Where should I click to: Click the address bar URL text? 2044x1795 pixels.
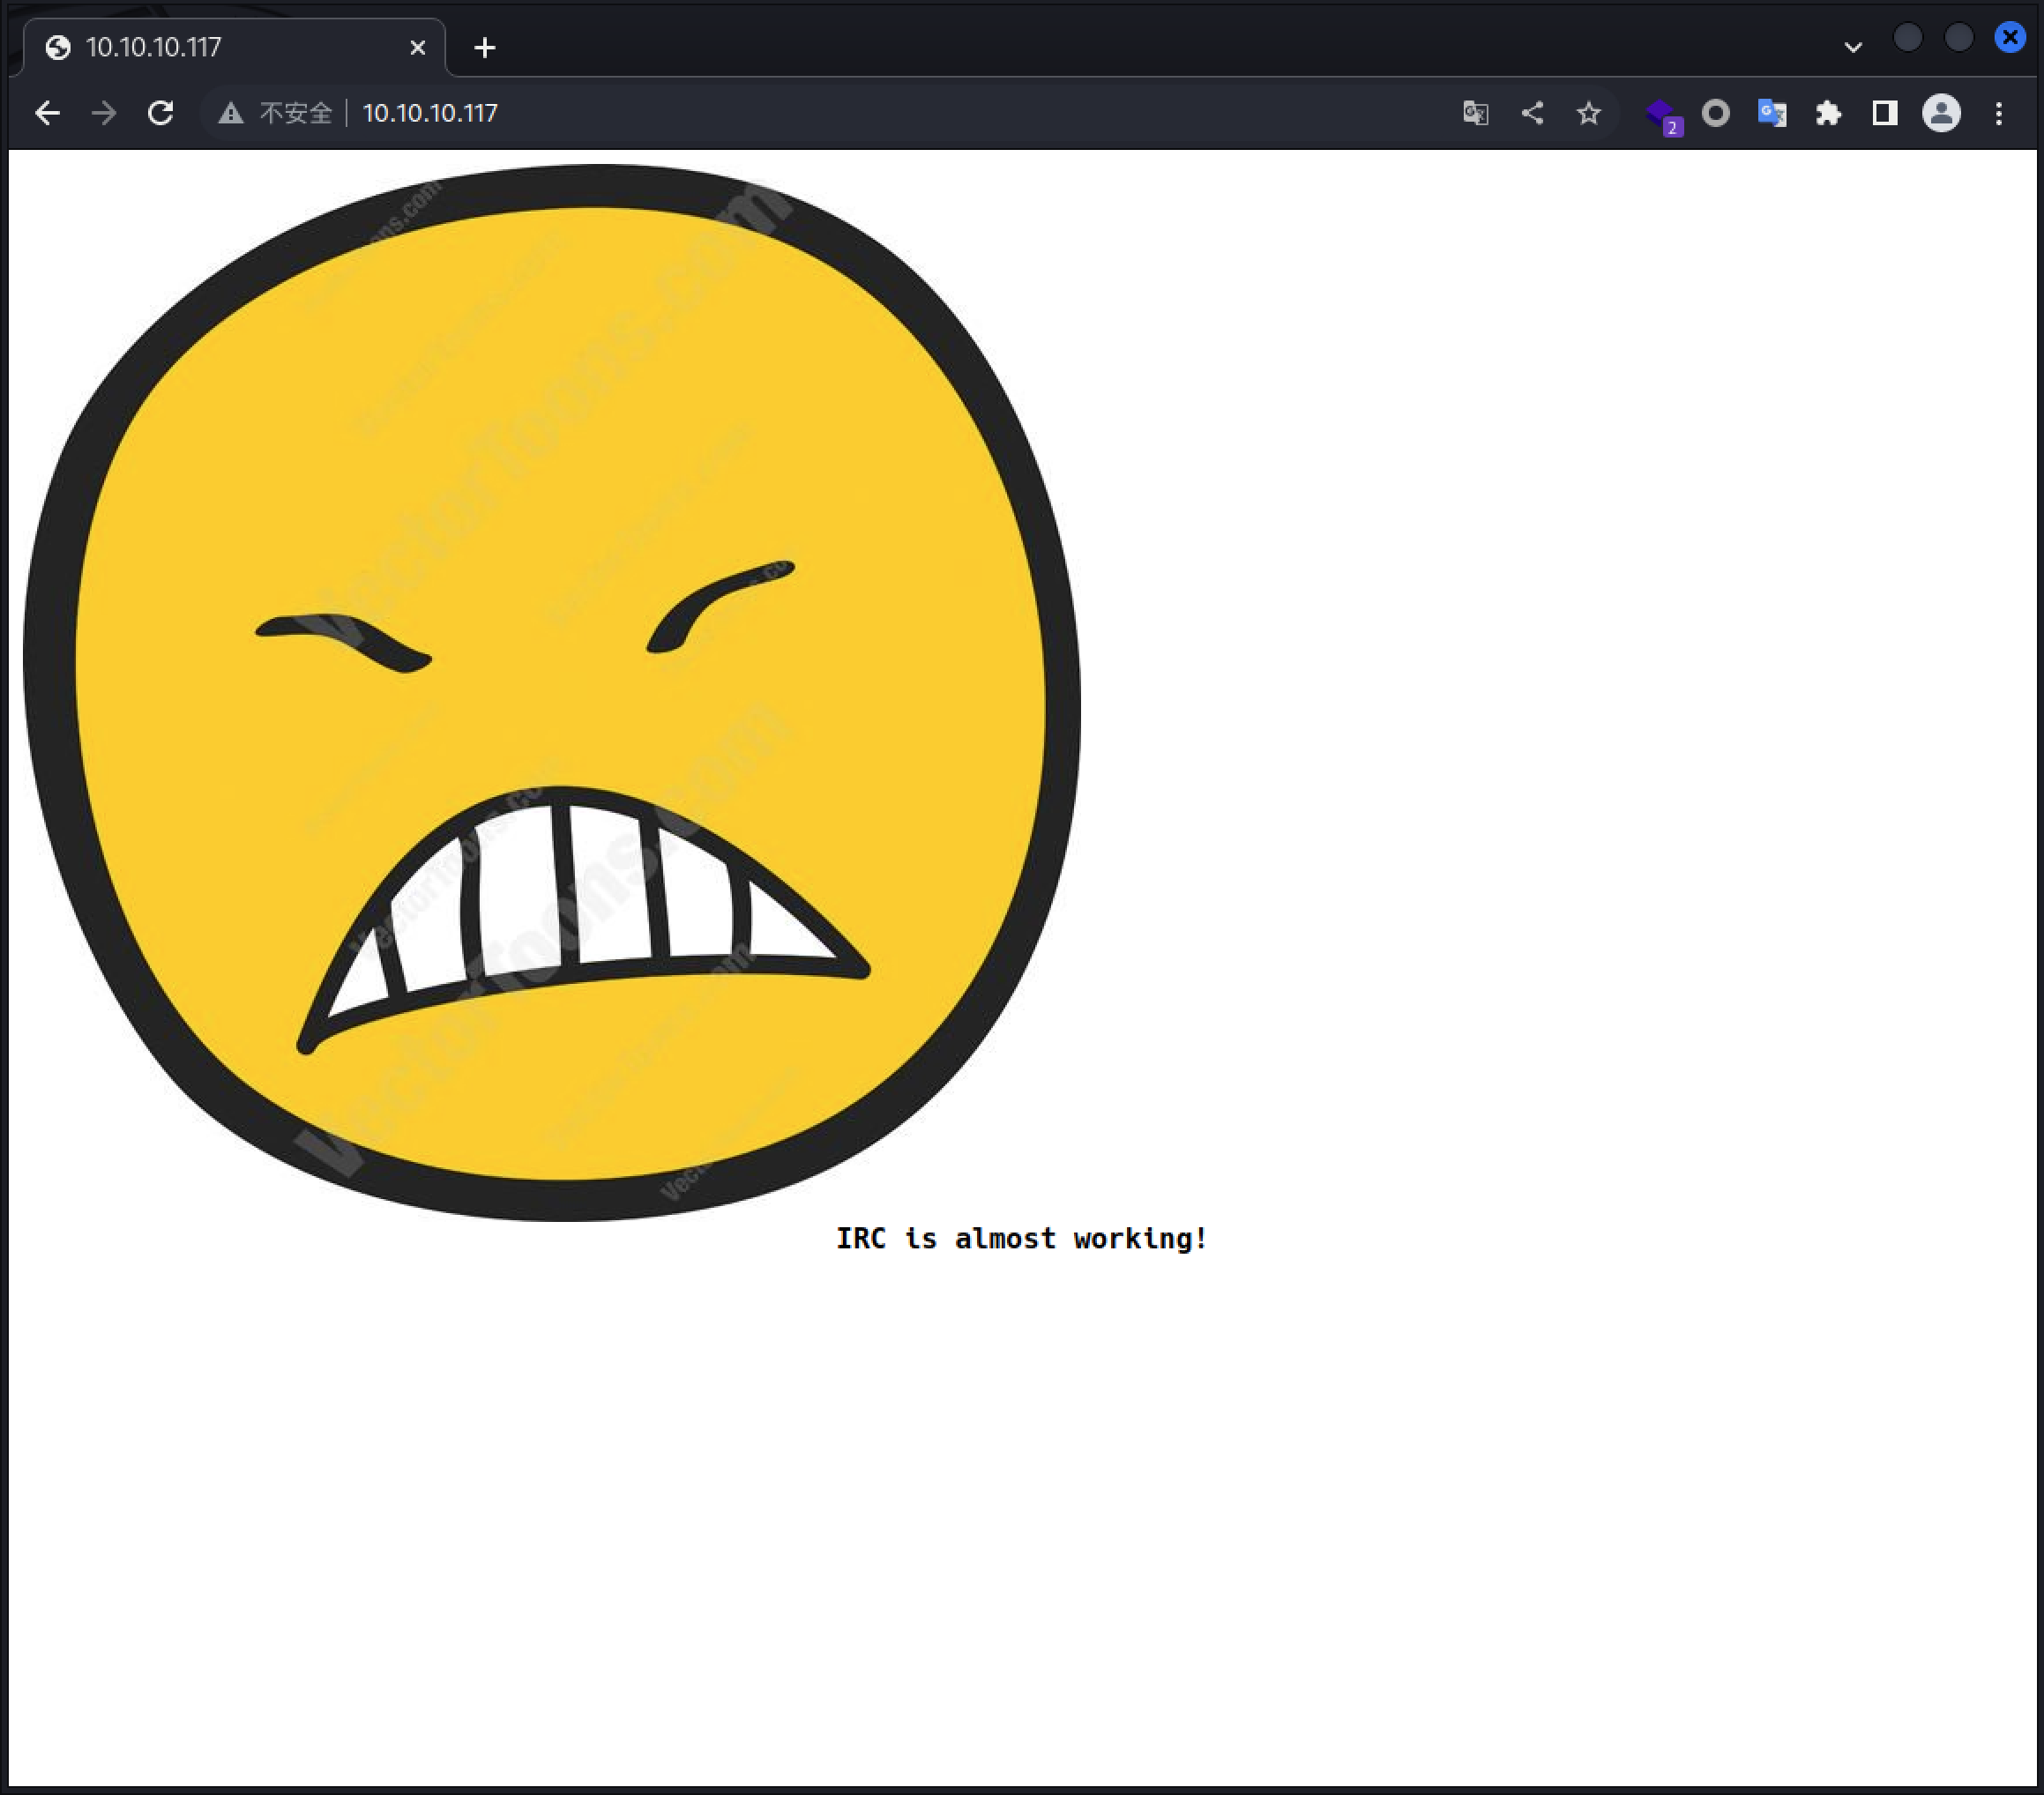click(x=430, y=113)
